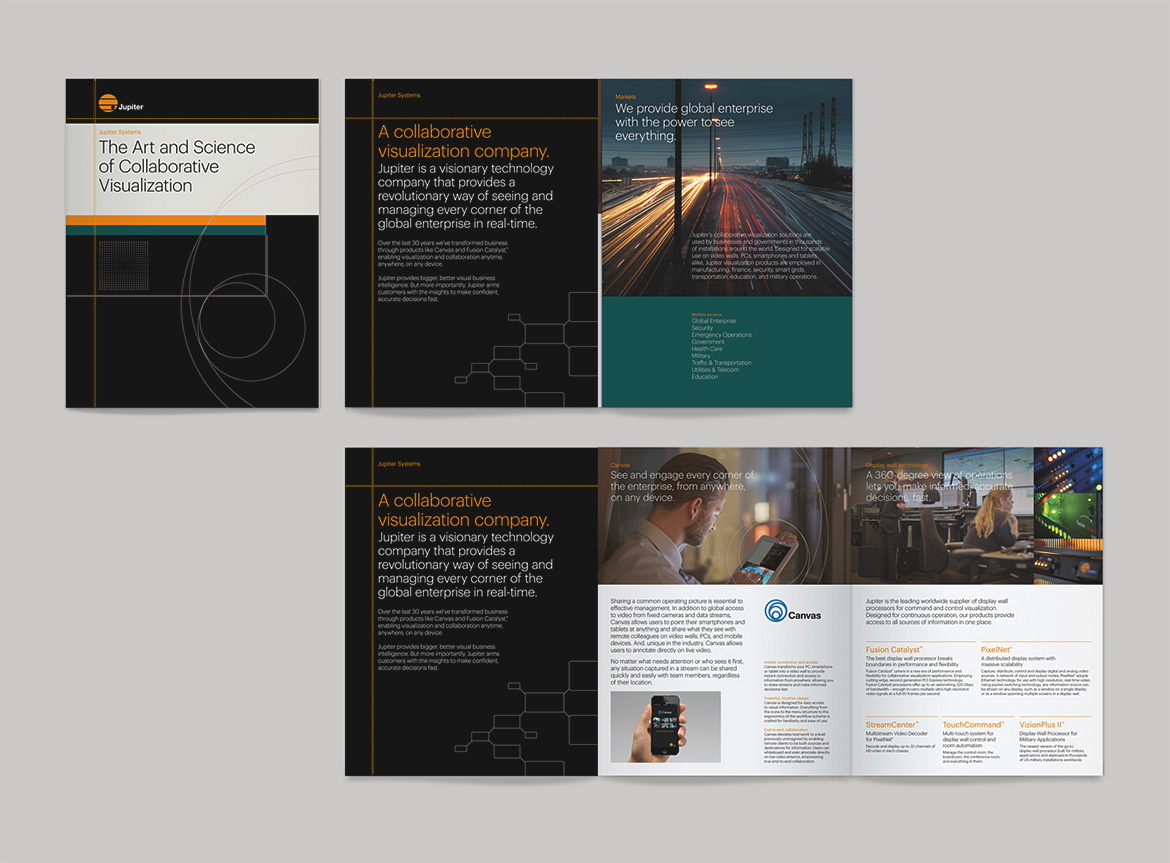Click the "VizionPlus II" product heading

[1042, 725]
